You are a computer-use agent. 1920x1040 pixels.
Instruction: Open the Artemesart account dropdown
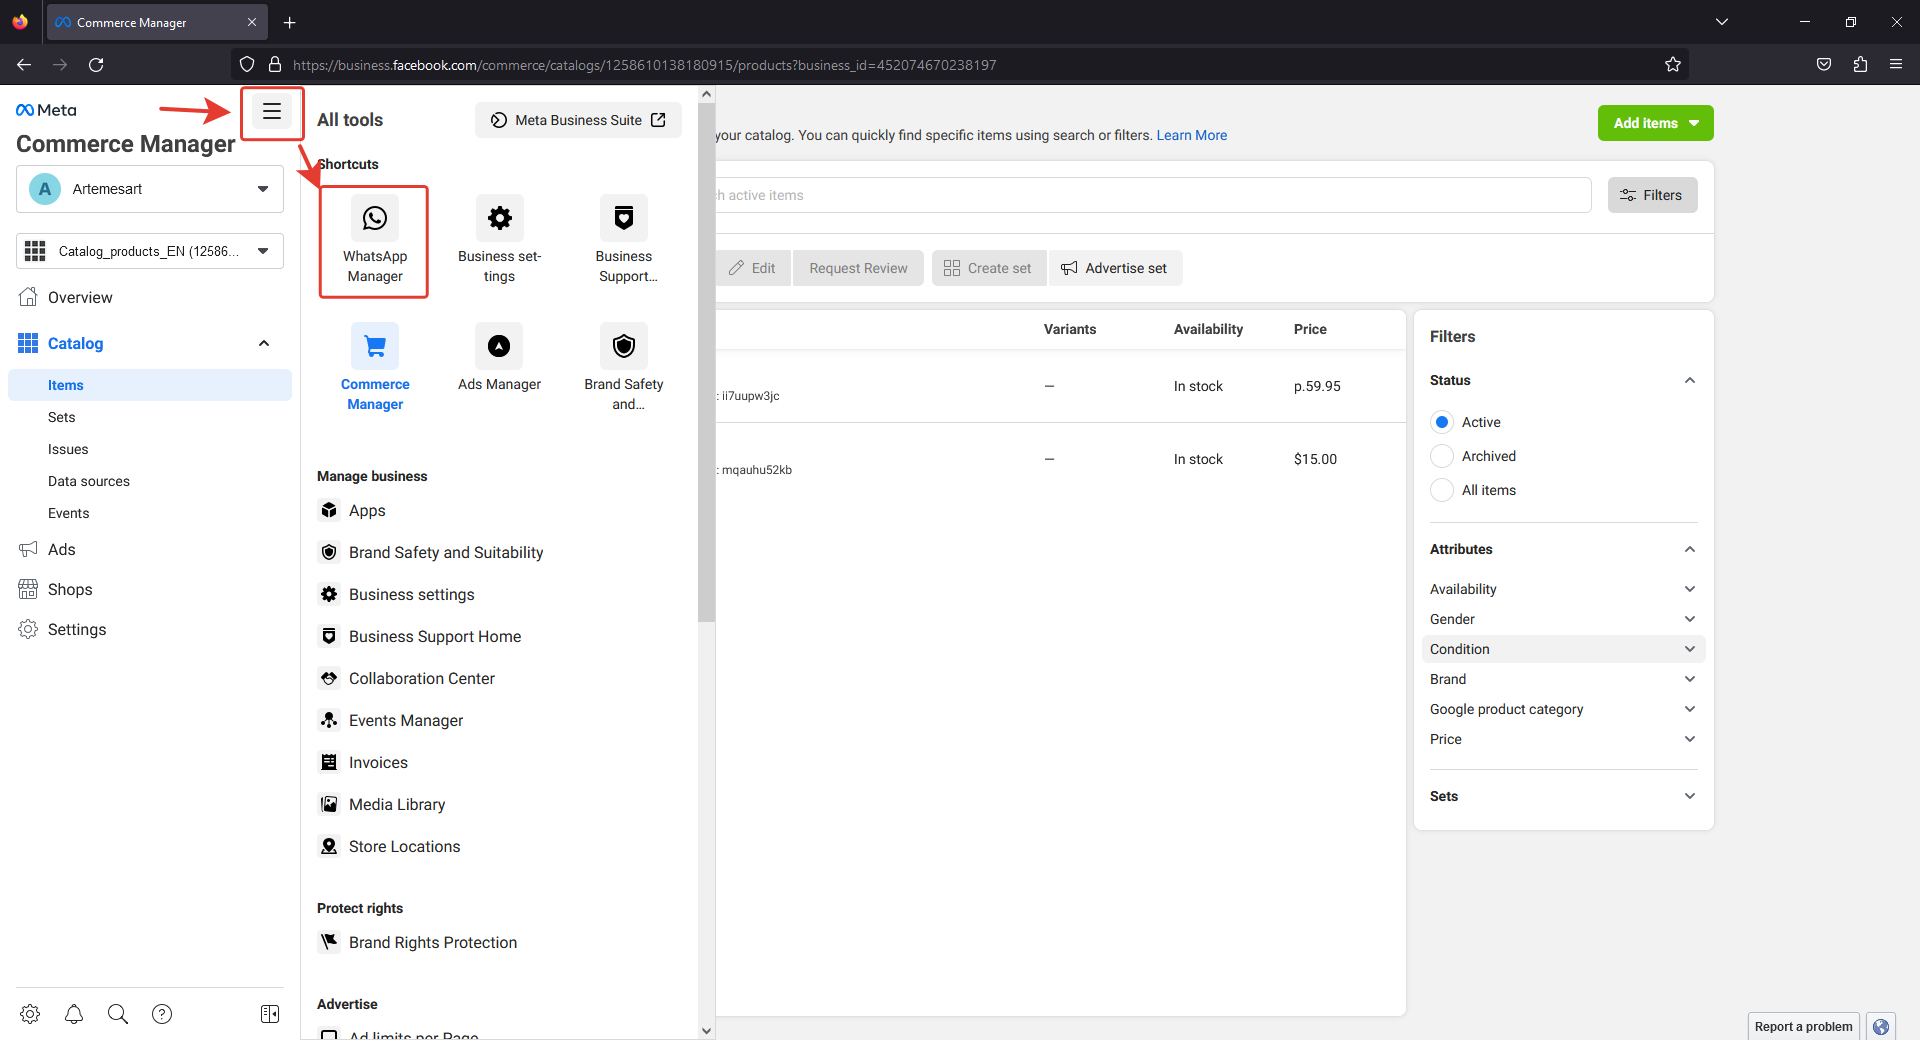click(150, 189)
